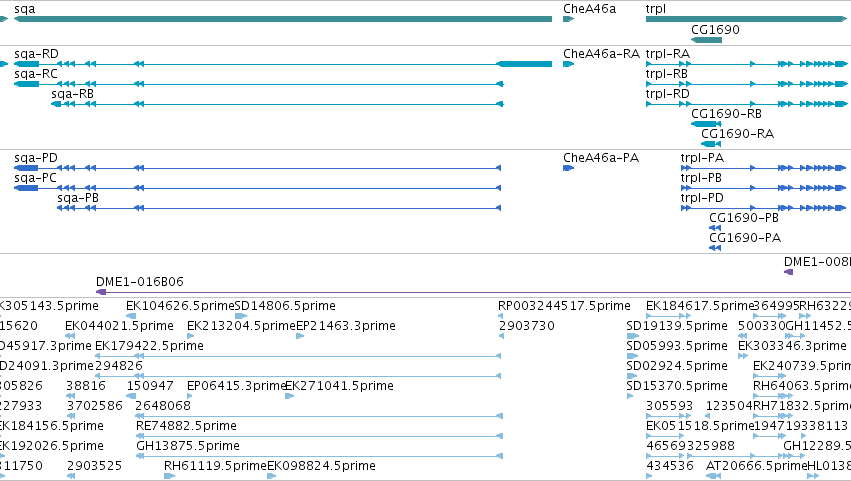Select the CG1690-PA protein label
Screen dimensions: 851x481
pos(745,238)
